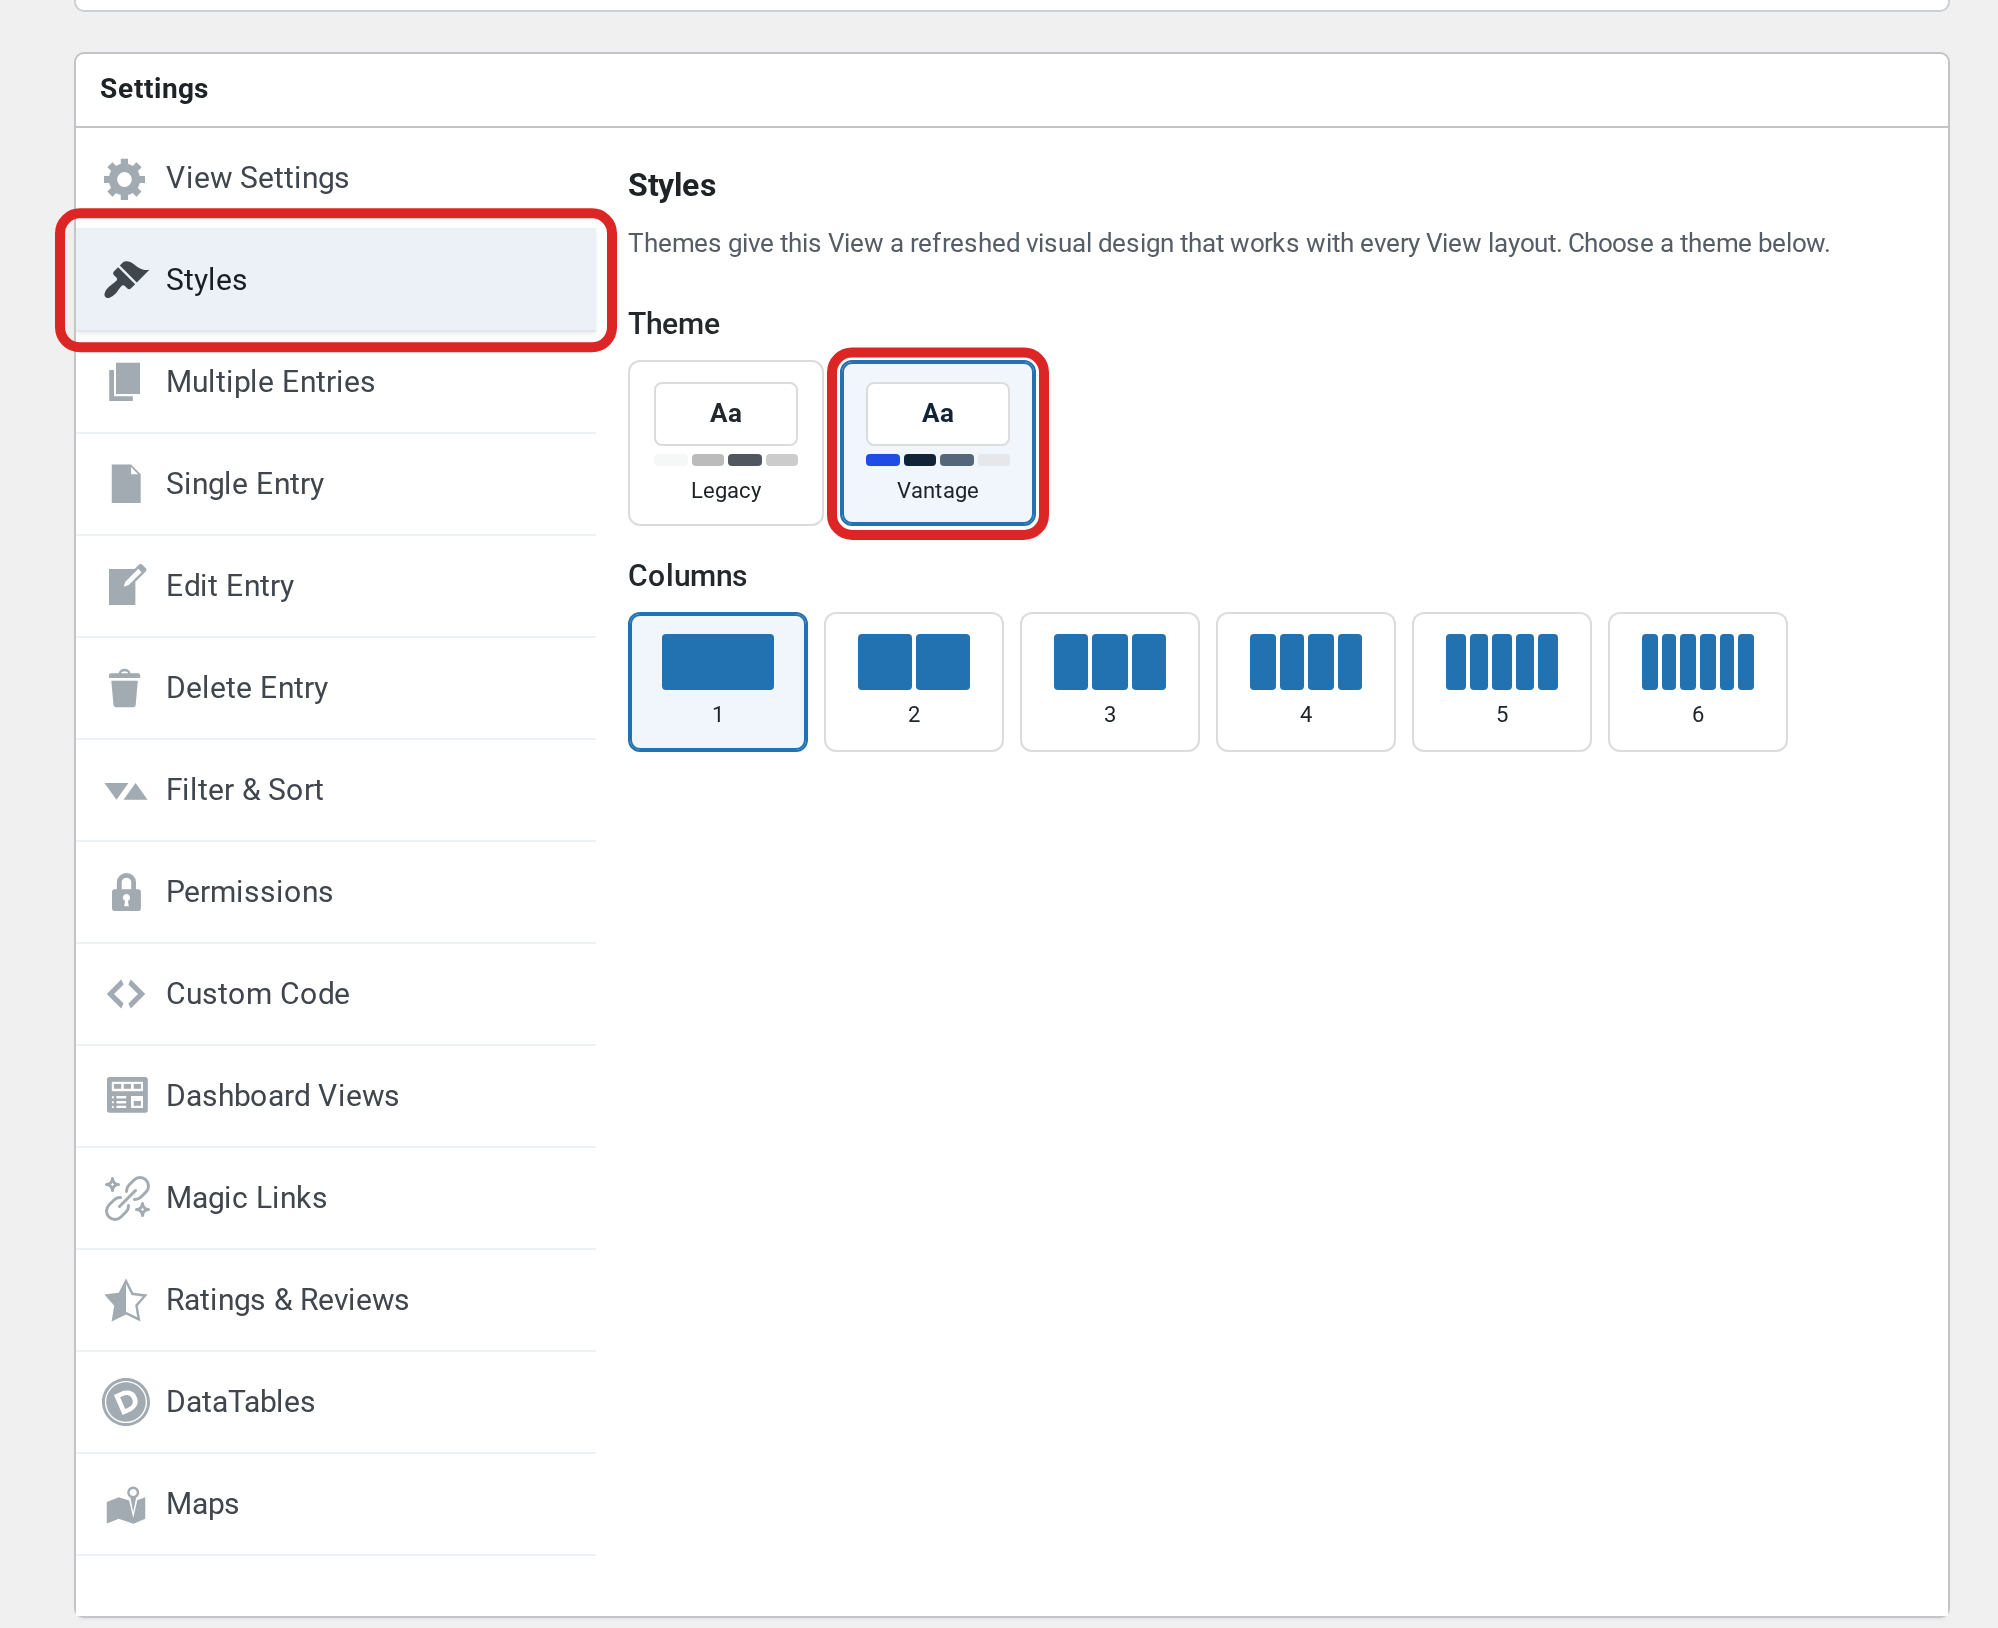Image resolution: width=1998 pixels, height=1628 pixels.
Task: Click the triangles icon for Filter & Sort
Action: pyautogui.click(x=126, y=791)
